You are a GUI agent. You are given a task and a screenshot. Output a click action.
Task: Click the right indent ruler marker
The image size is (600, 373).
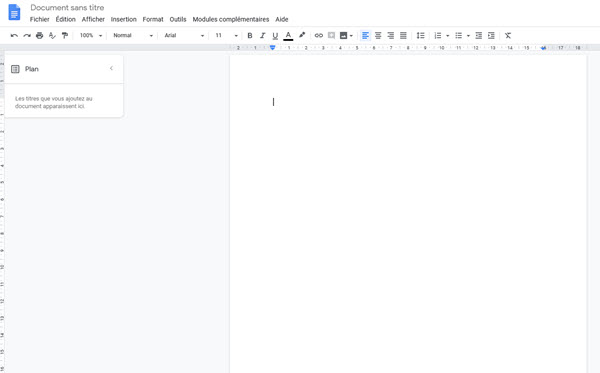[x=543, y=48]
